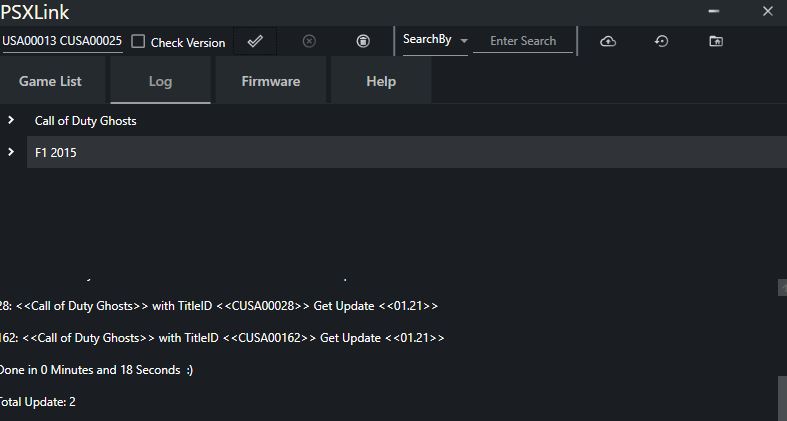Toggle the Check Version checkbox

point(138,41)
